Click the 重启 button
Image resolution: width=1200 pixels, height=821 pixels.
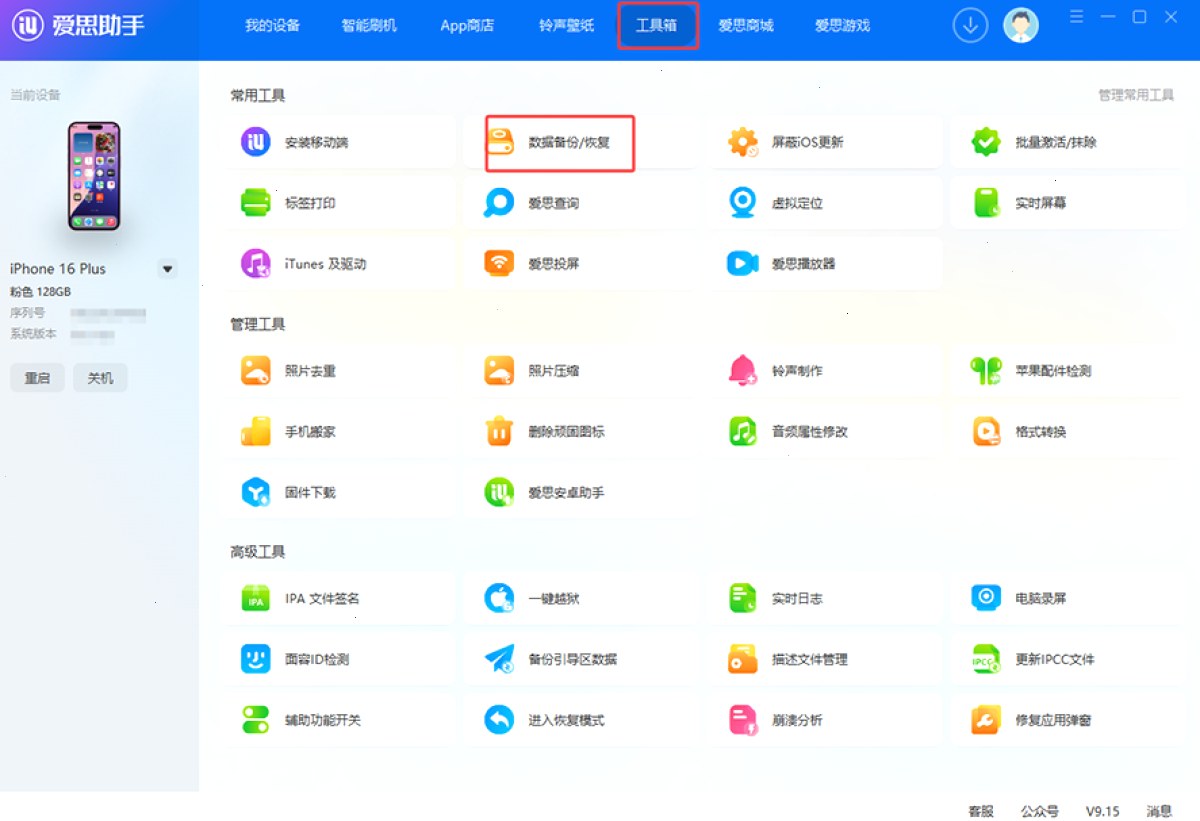(37, 378)
